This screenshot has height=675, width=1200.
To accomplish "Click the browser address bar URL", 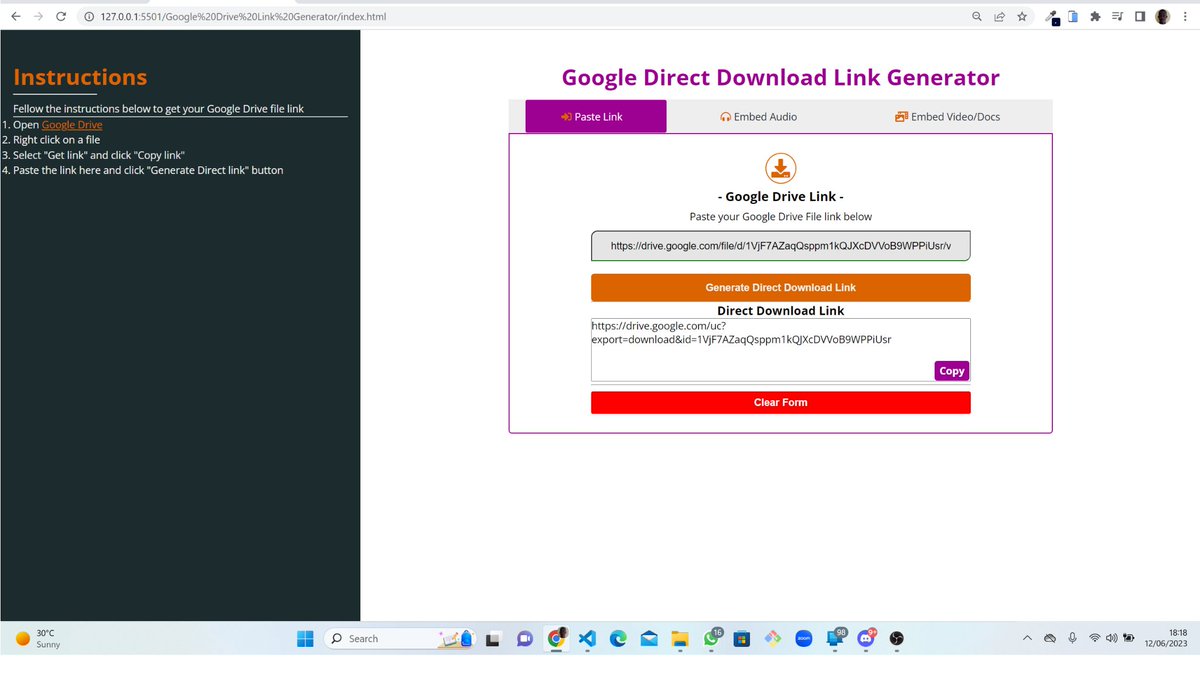I will point(243,17).
